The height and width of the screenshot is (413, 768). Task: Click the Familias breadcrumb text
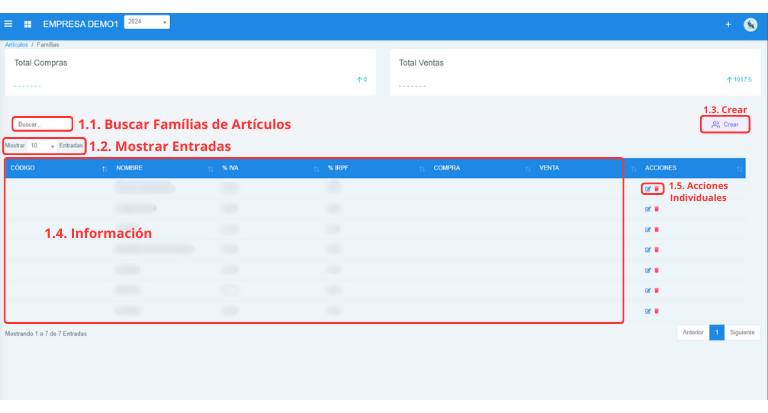(48, 45)
